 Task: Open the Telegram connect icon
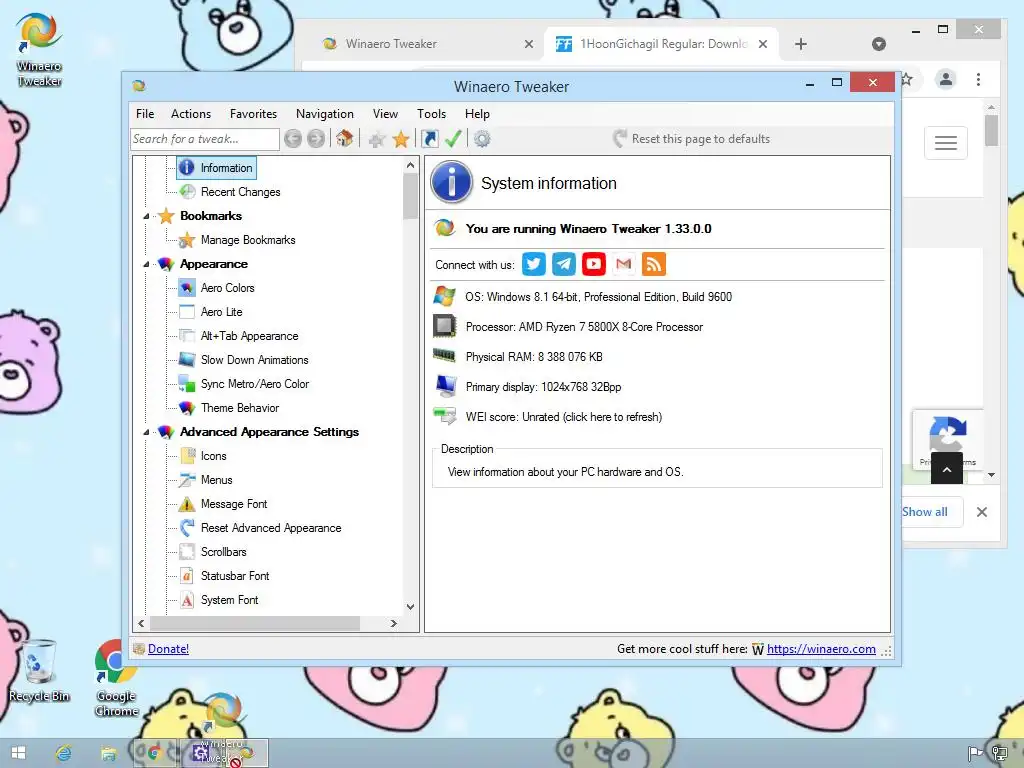pos(564,264)
